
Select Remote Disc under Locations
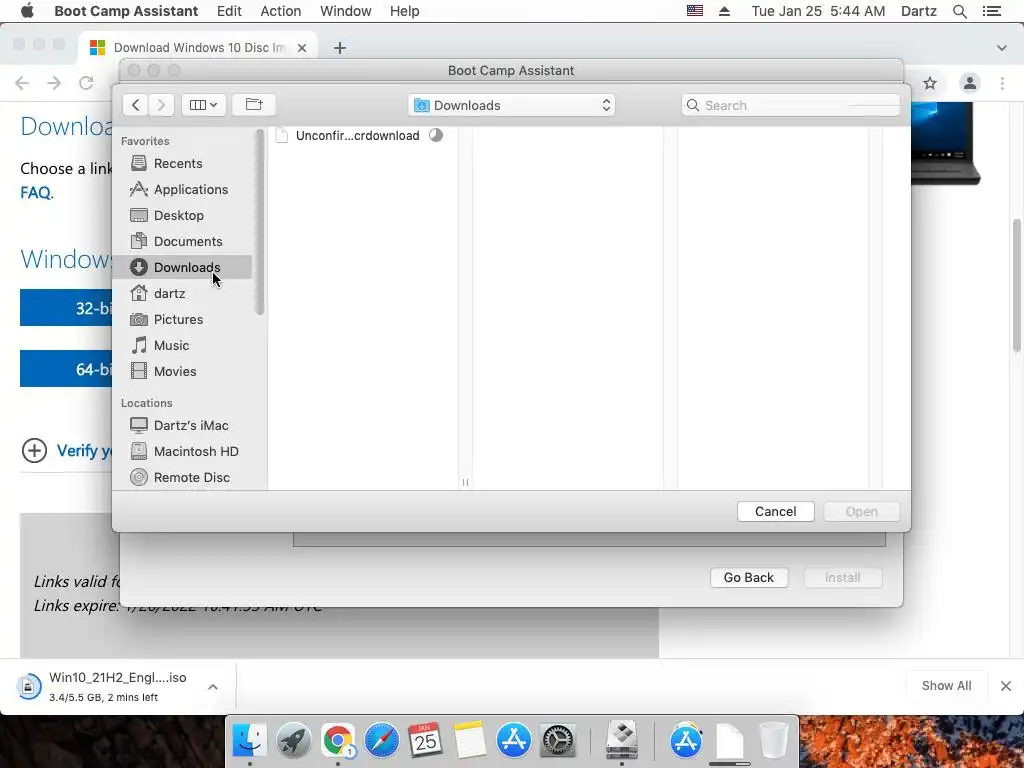pyautogui.click(x=182, y=477)
